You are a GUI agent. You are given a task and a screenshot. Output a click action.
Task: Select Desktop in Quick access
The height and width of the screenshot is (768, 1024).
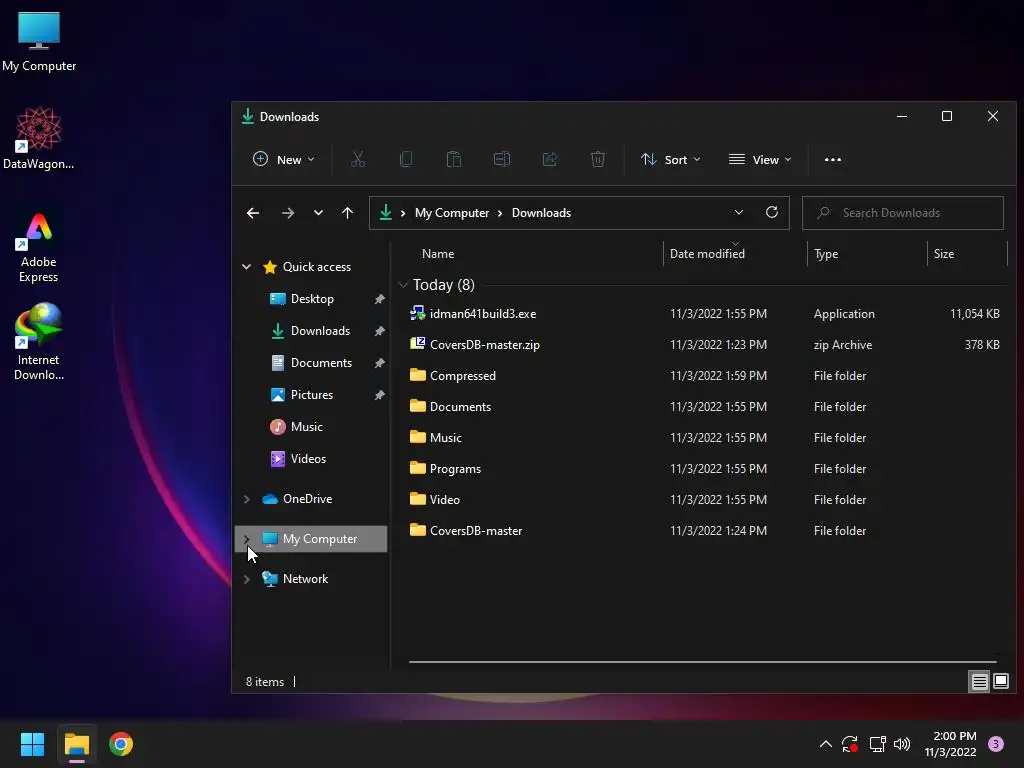[x=312, y=299]
